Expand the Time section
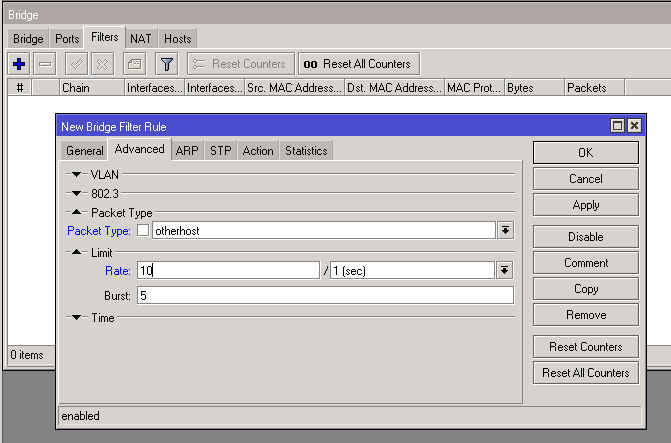The width and height of the screenshot is (671, 443). click(x=77, y=318)
